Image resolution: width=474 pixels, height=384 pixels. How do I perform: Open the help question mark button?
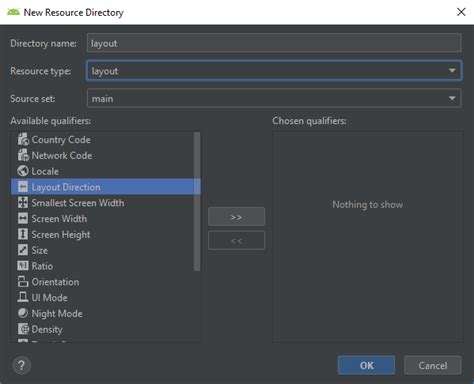point(22,365)
